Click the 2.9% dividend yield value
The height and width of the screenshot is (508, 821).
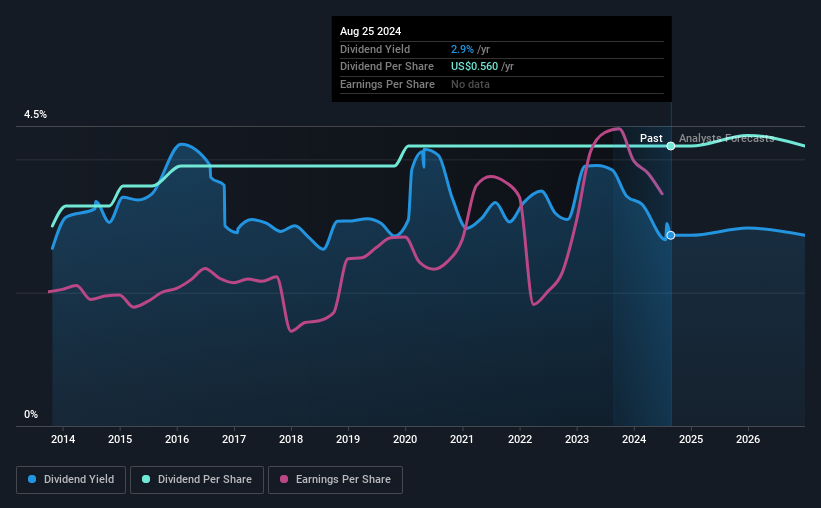[462, 49]
